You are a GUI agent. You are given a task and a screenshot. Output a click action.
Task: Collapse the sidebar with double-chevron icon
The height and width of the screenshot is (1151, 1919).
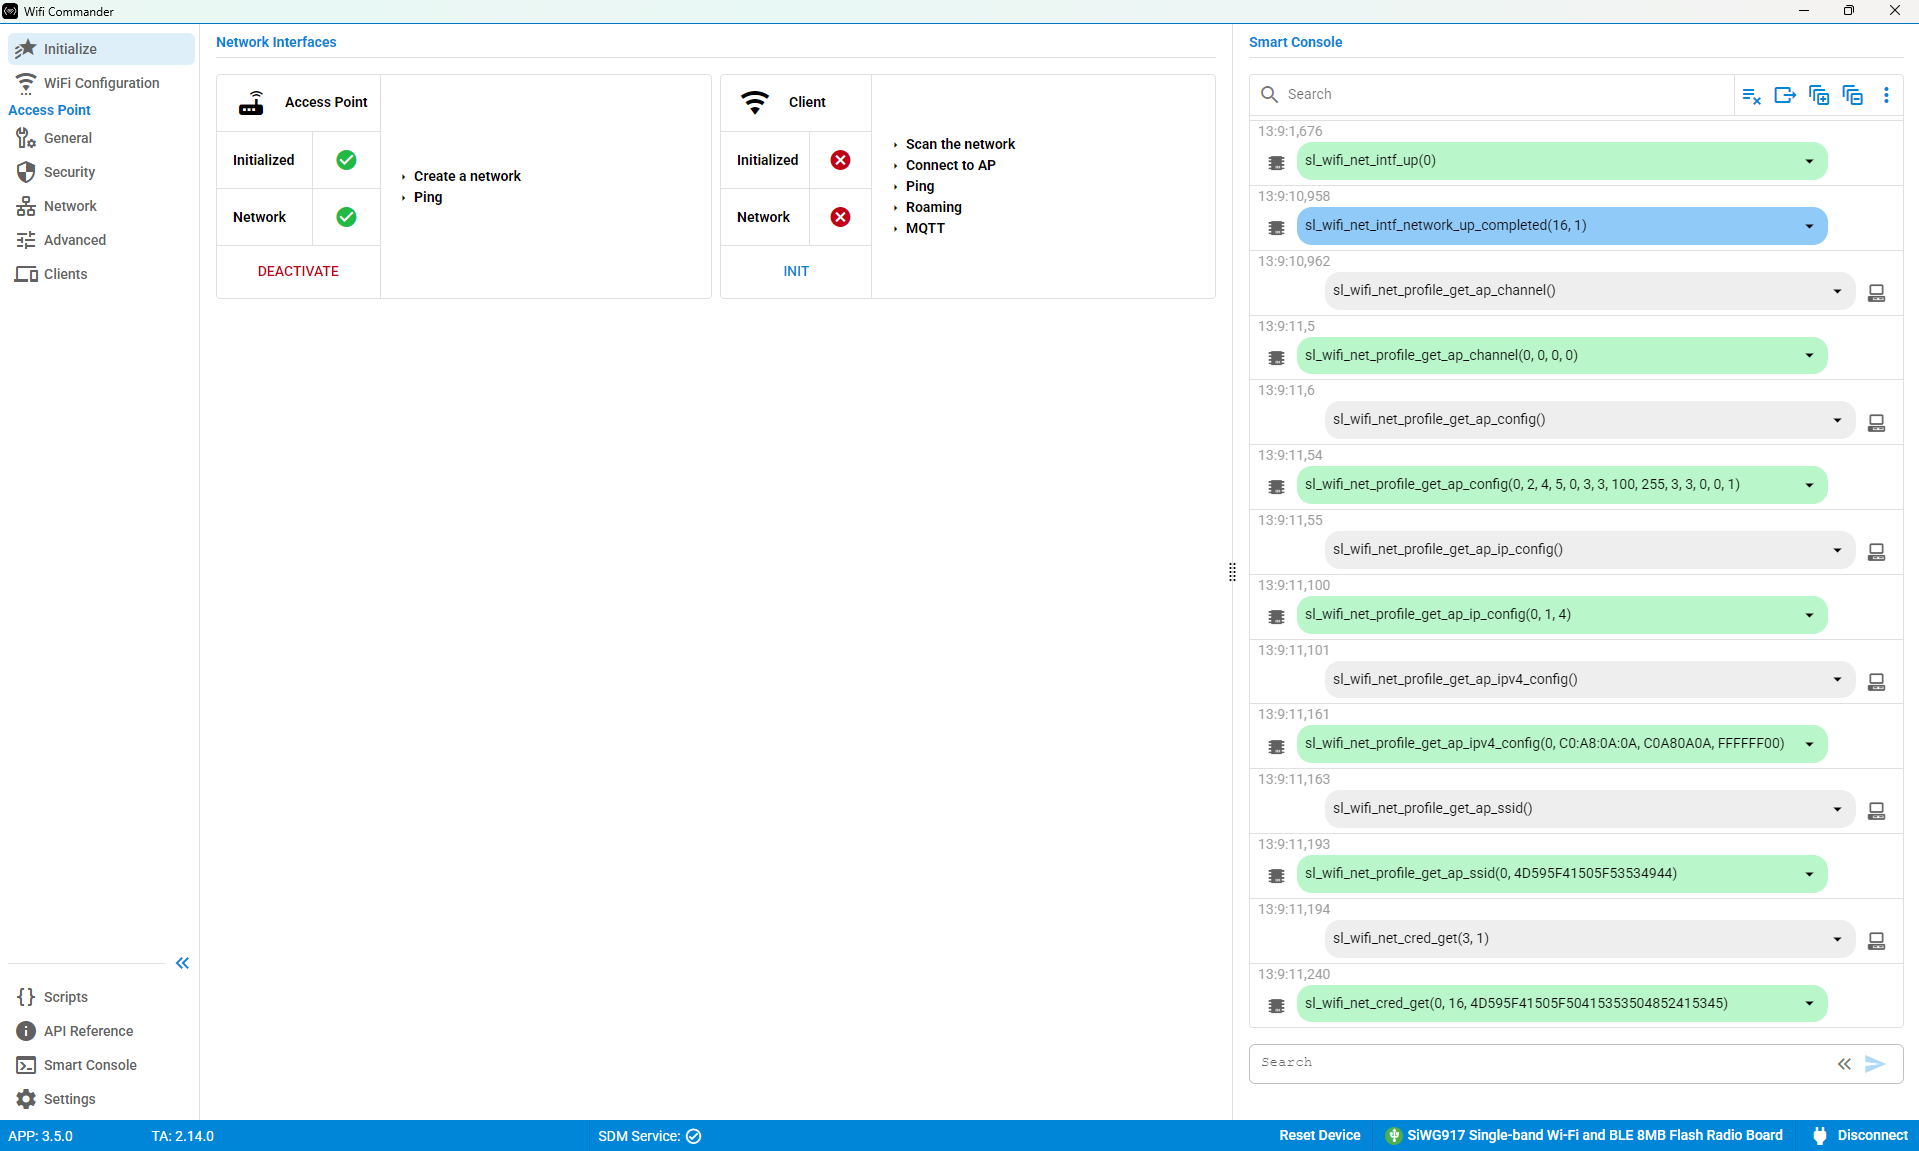click(x=182, y=963)
